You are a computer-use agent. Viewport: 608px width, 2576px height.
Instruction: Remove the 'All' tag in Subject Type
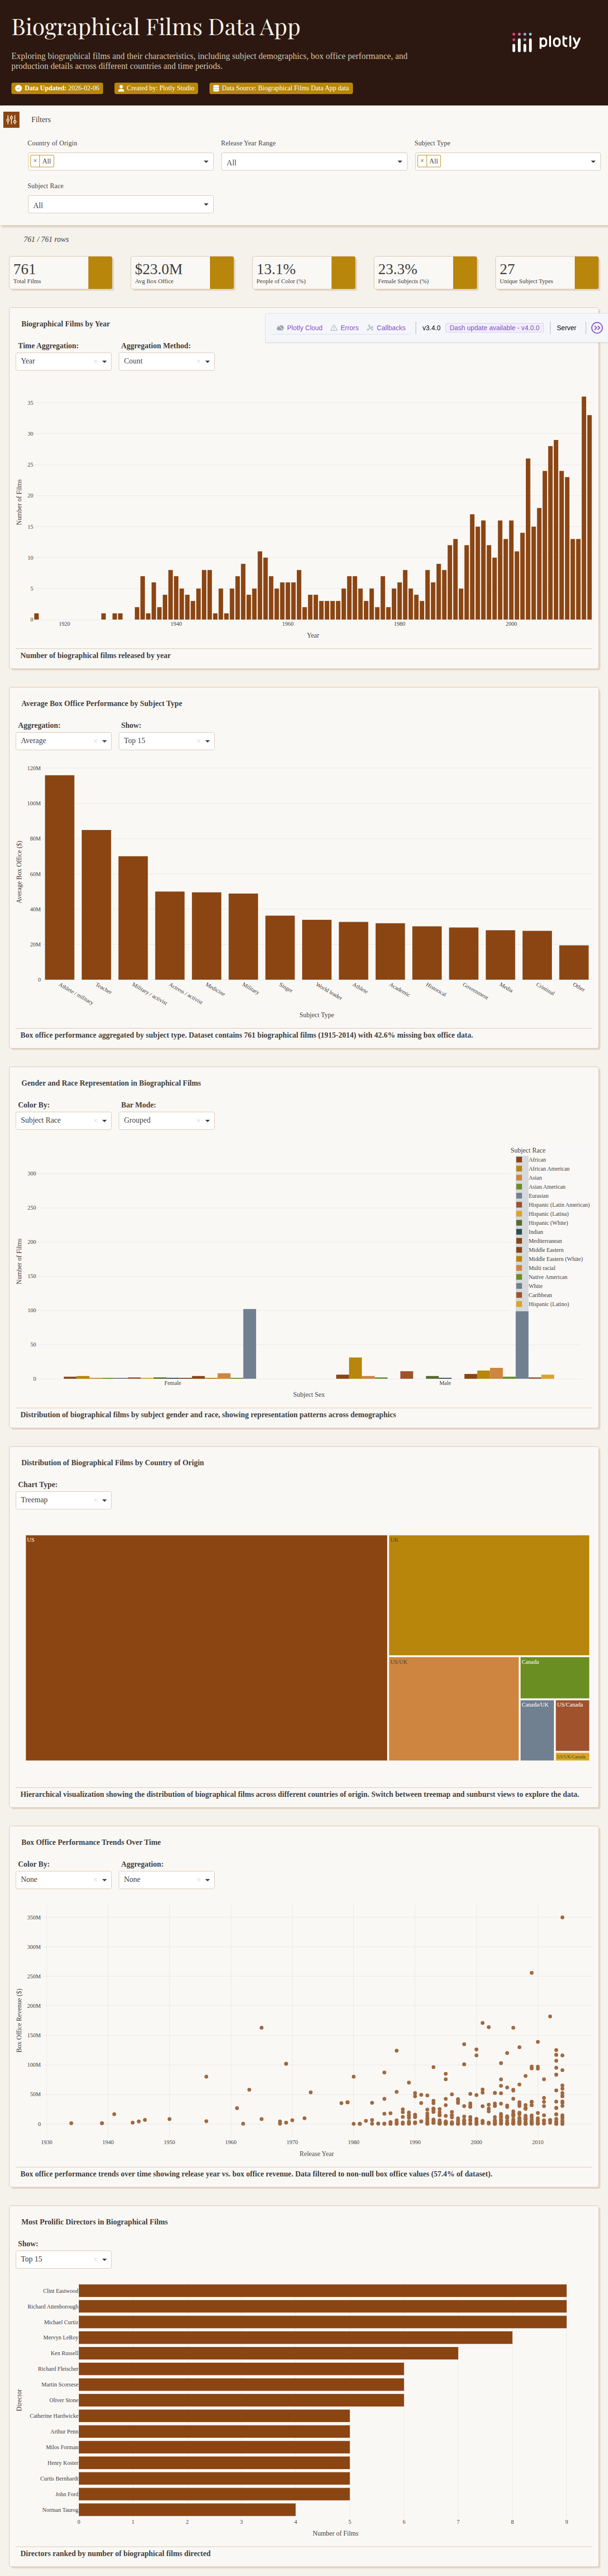coord(422,161)
